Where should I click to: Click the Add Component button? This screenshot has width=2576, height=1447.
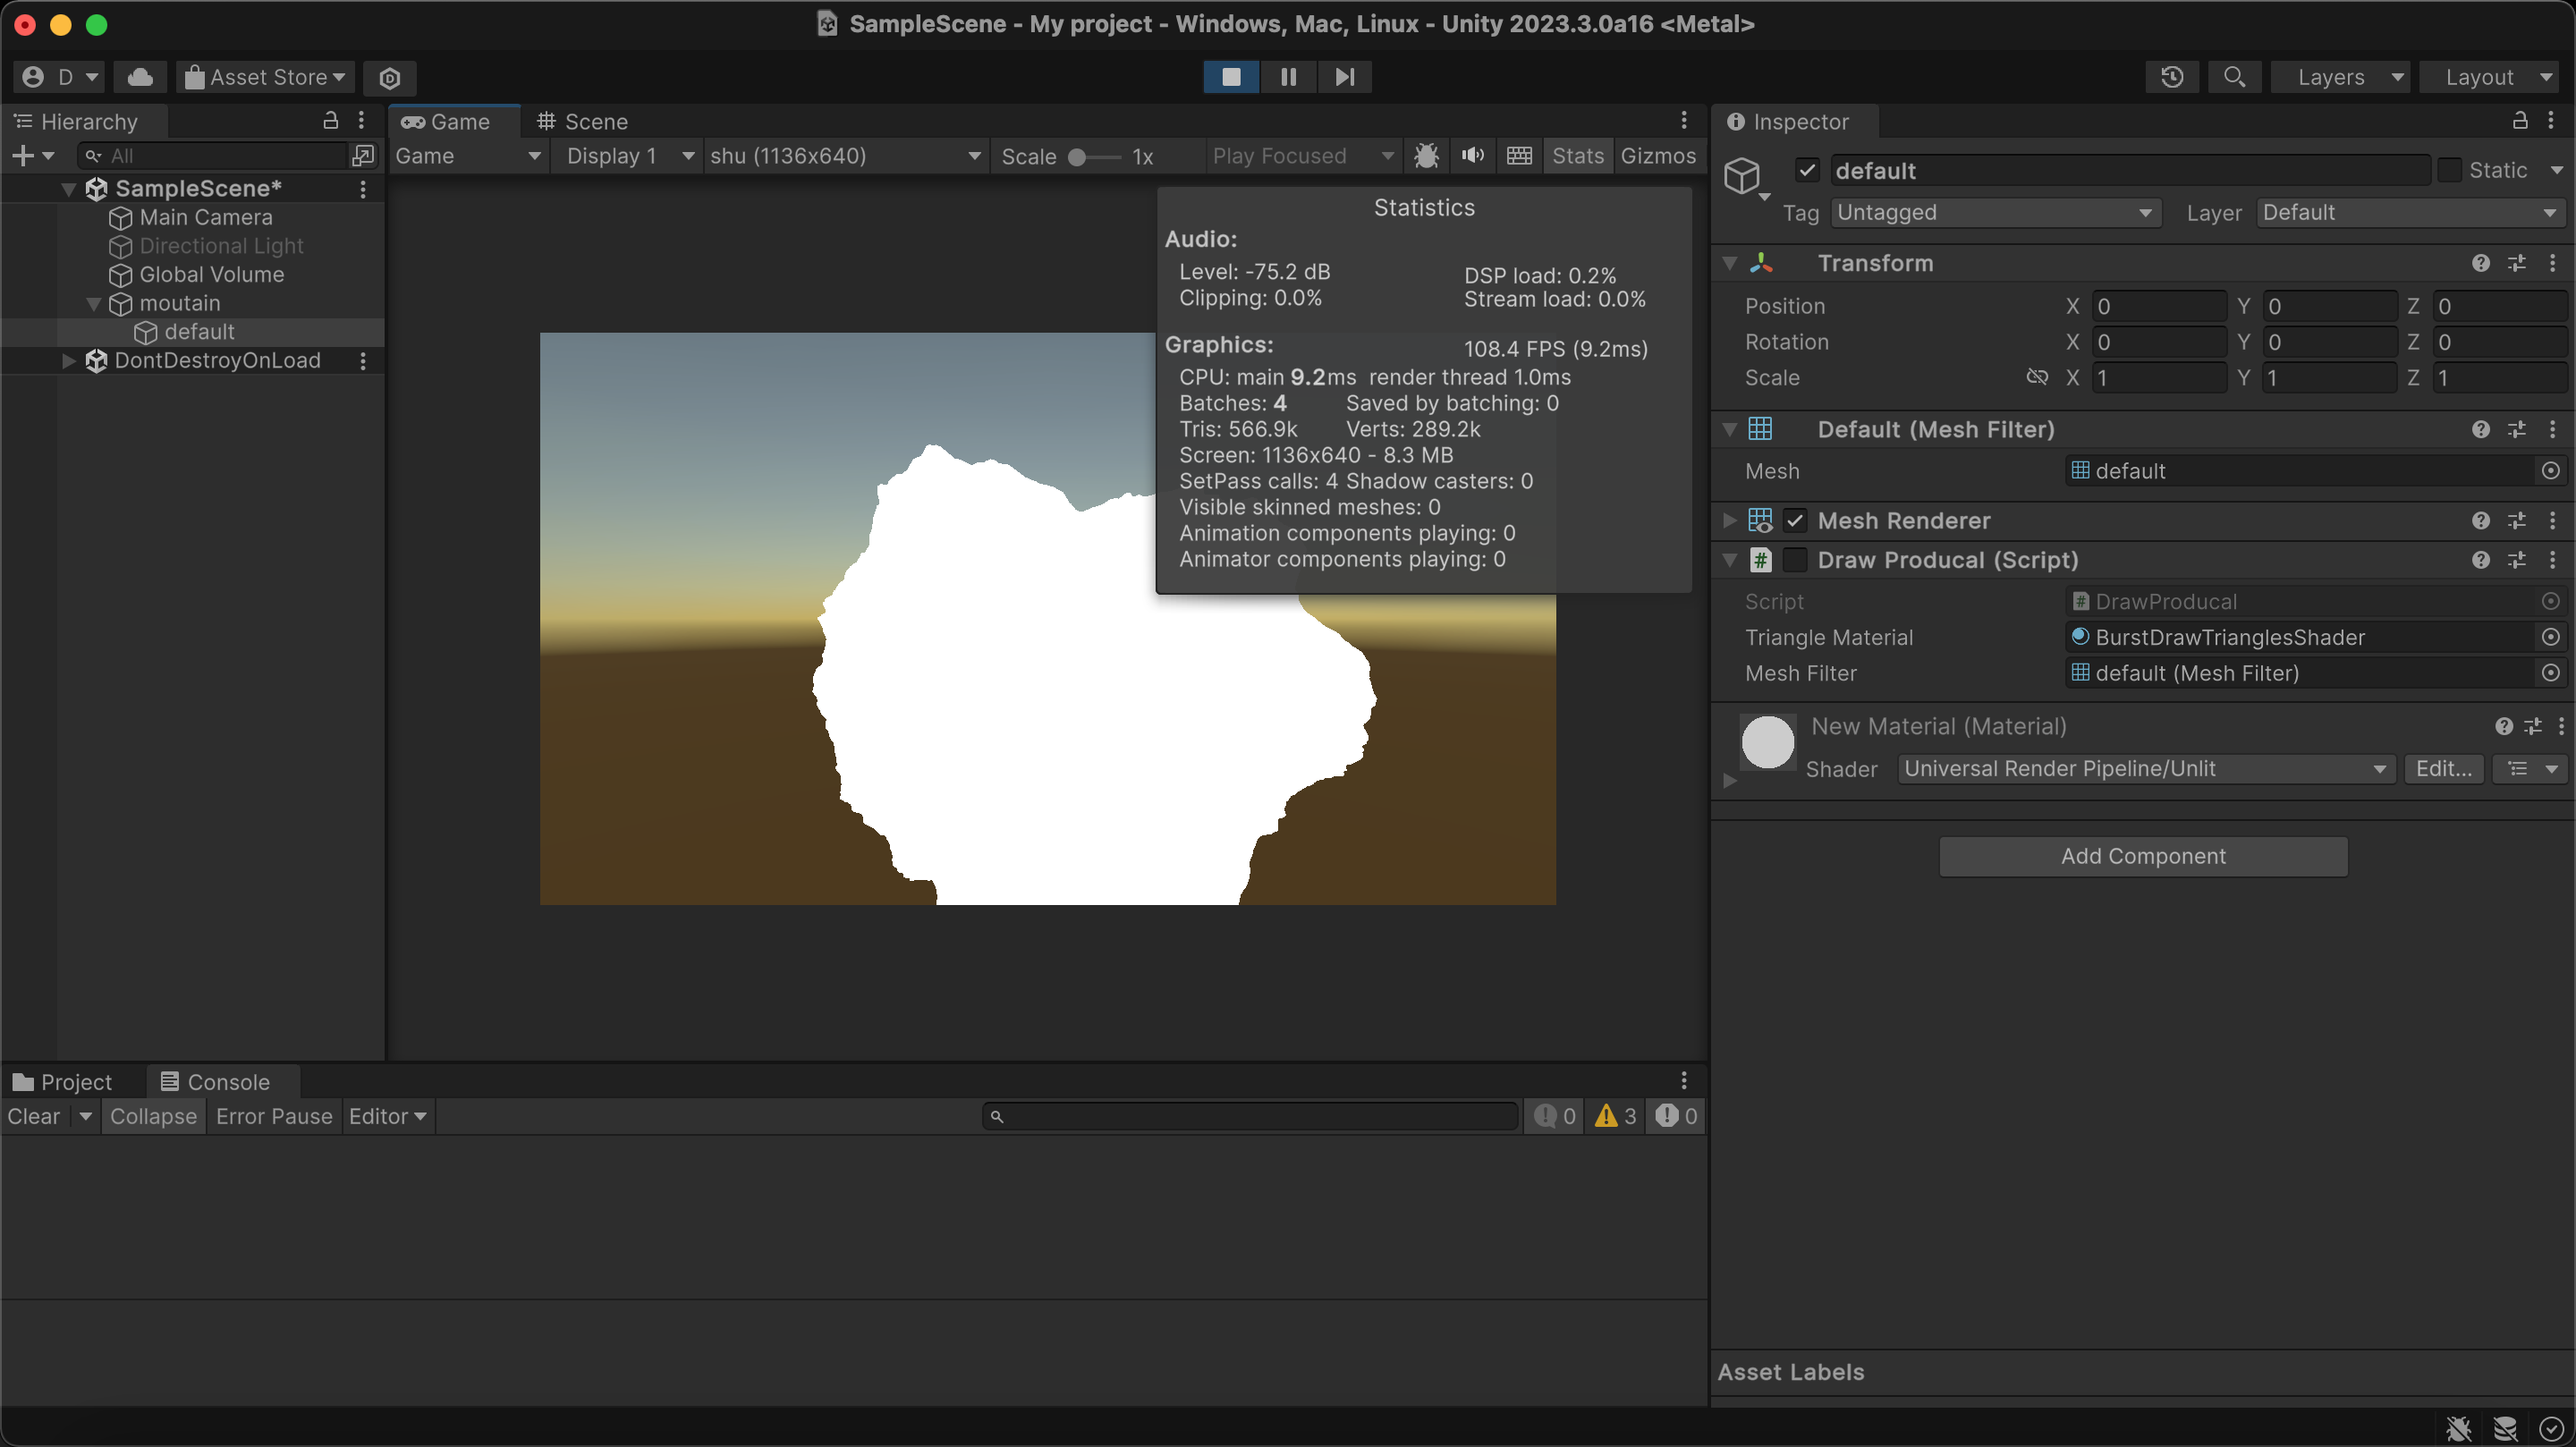[2142, 856]
